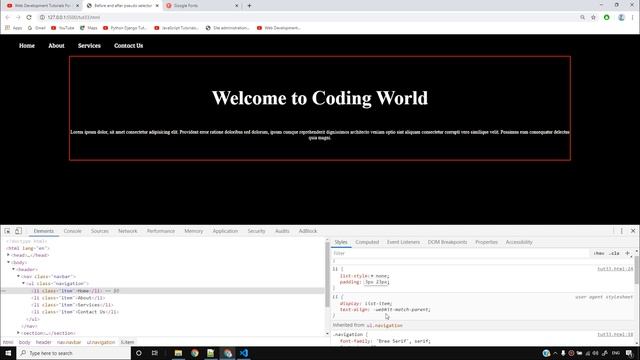Screen dimensions: 640x360
Task: Click the ul.navigation breadcrumb
Action: (x=101, y=342)
